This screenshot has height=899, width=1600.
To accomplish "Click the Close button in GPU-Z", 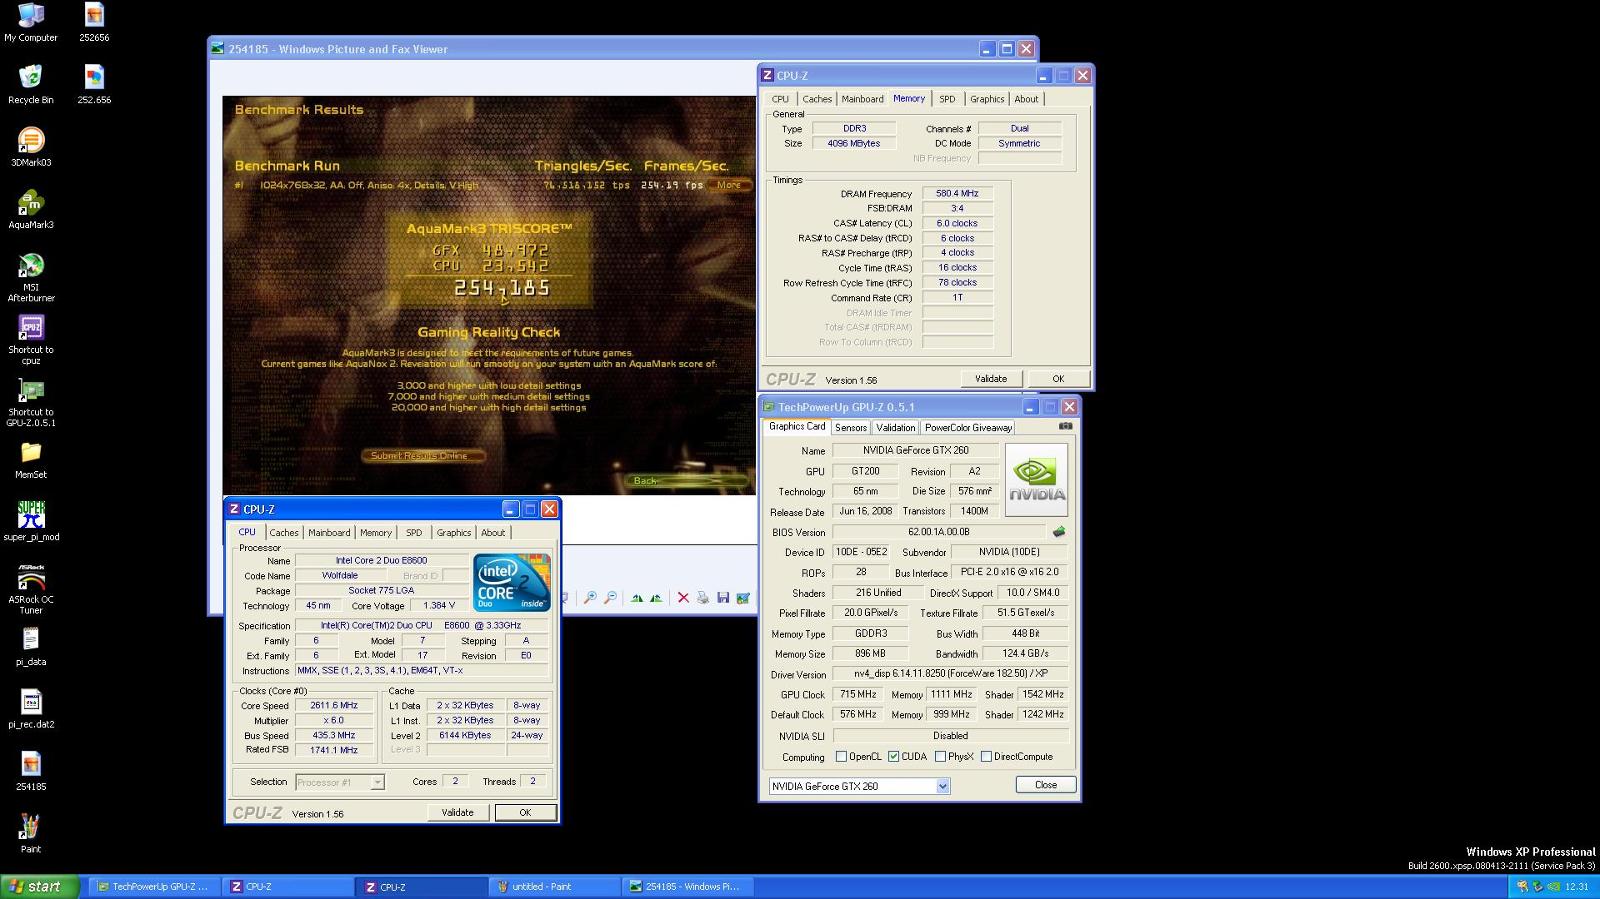I will pyautogui.click(x=1046, y=785).
